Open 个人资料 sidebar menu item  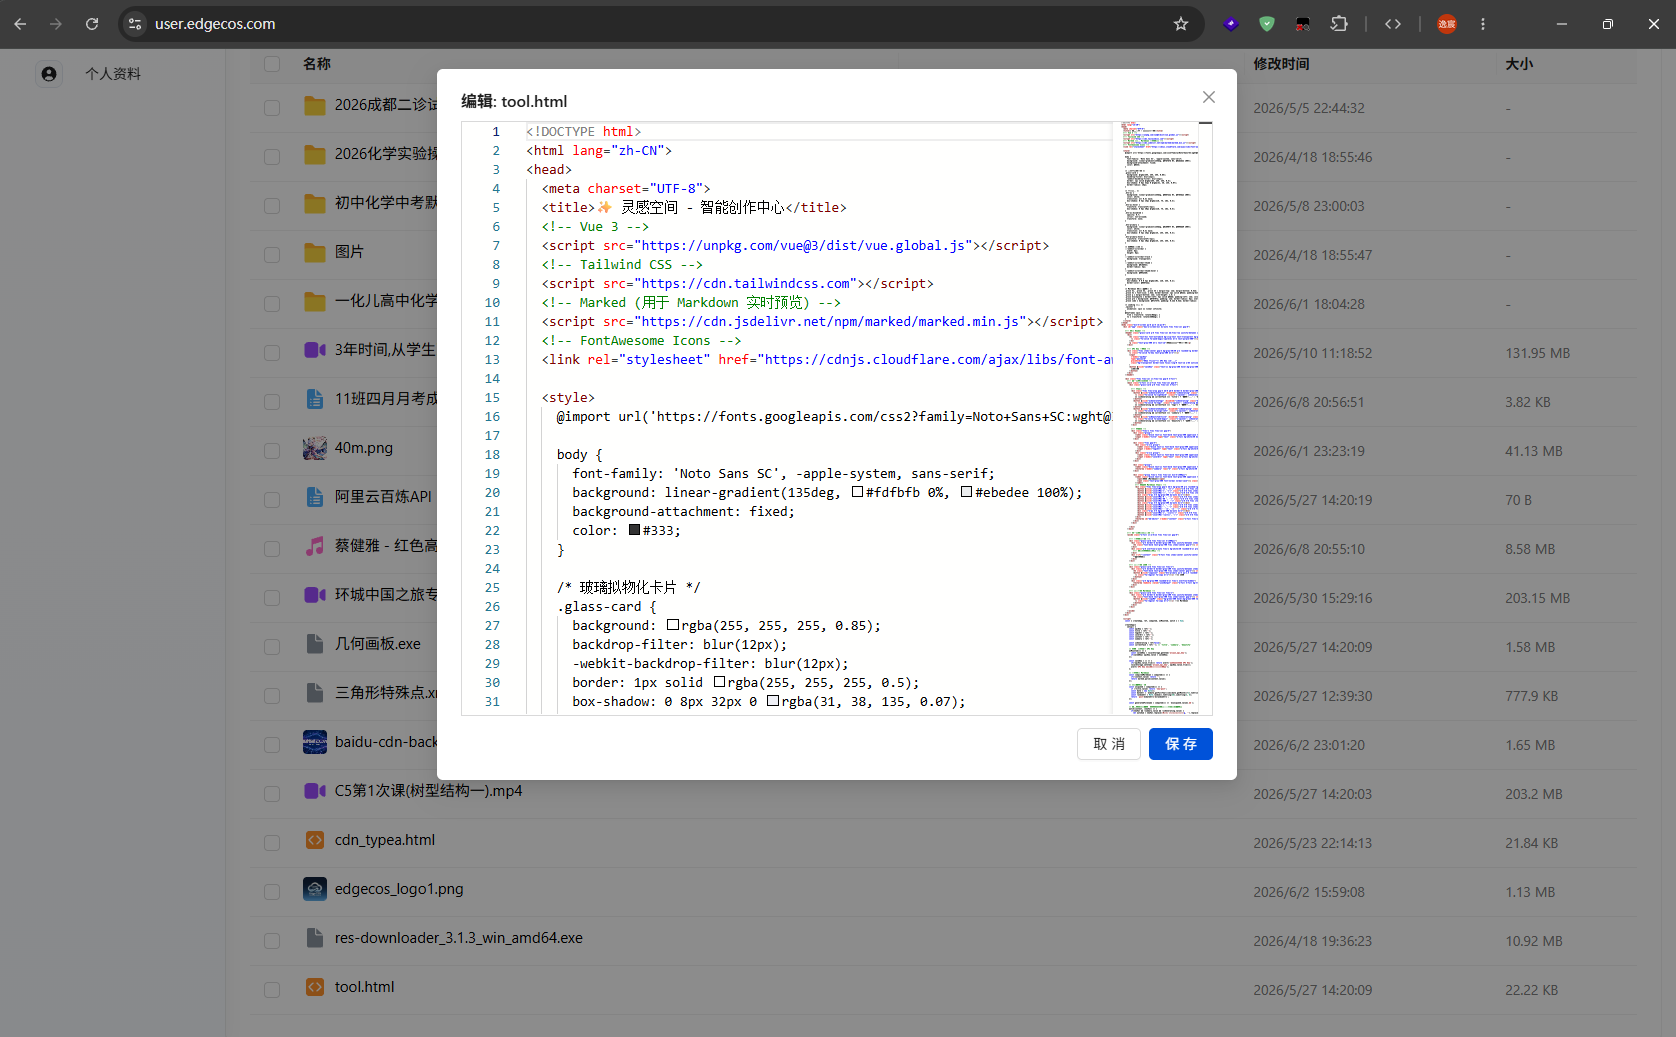coord(112,74)
